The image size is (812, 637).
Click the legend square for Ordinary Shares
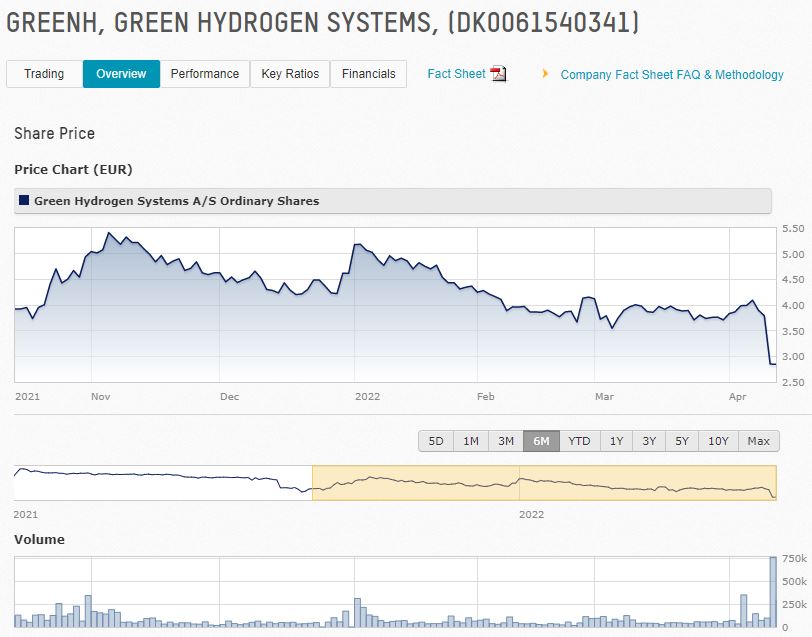click(23, 201)
